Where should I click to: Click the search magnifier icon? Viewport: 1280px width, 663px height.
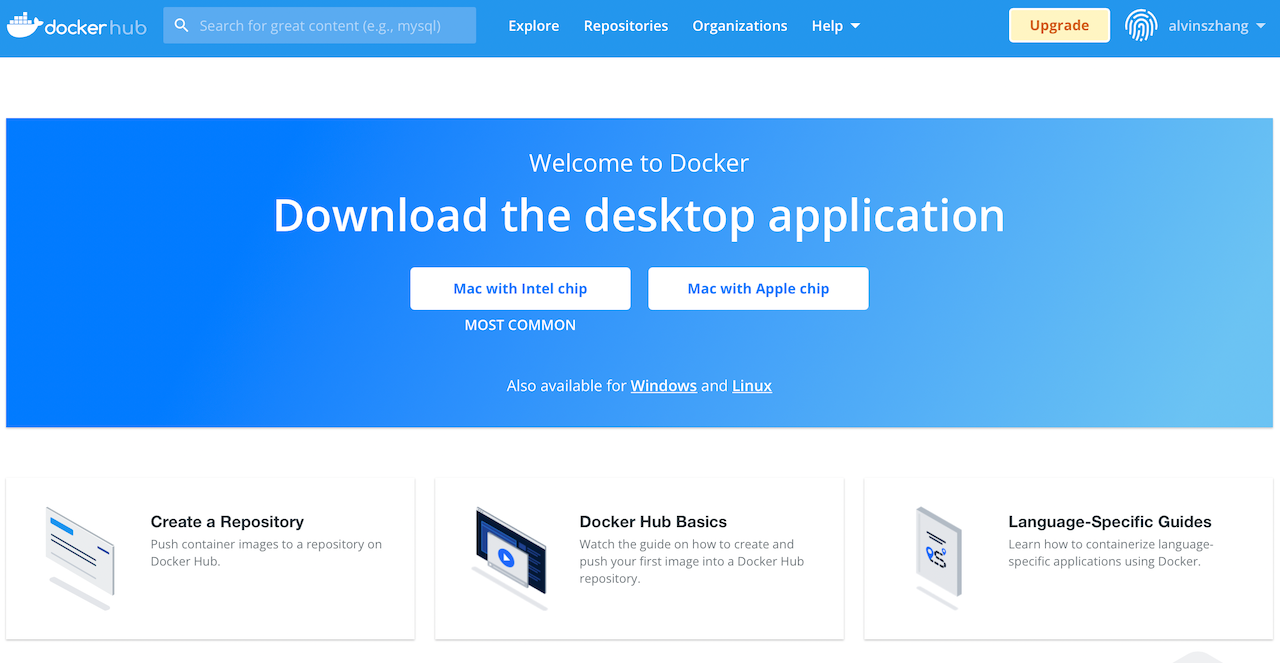[181, 26]
